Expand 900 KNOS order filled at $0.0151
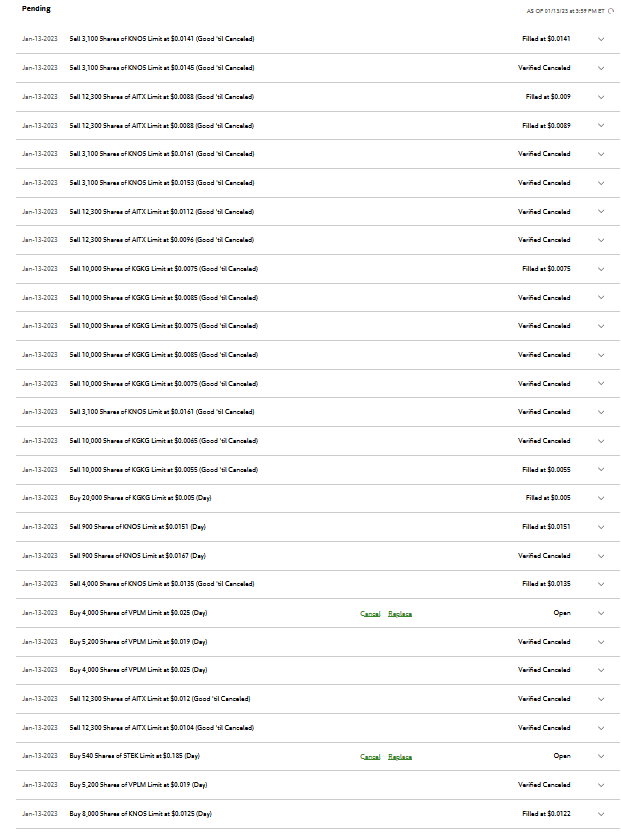The image size is (621, 835). point(601,527)
